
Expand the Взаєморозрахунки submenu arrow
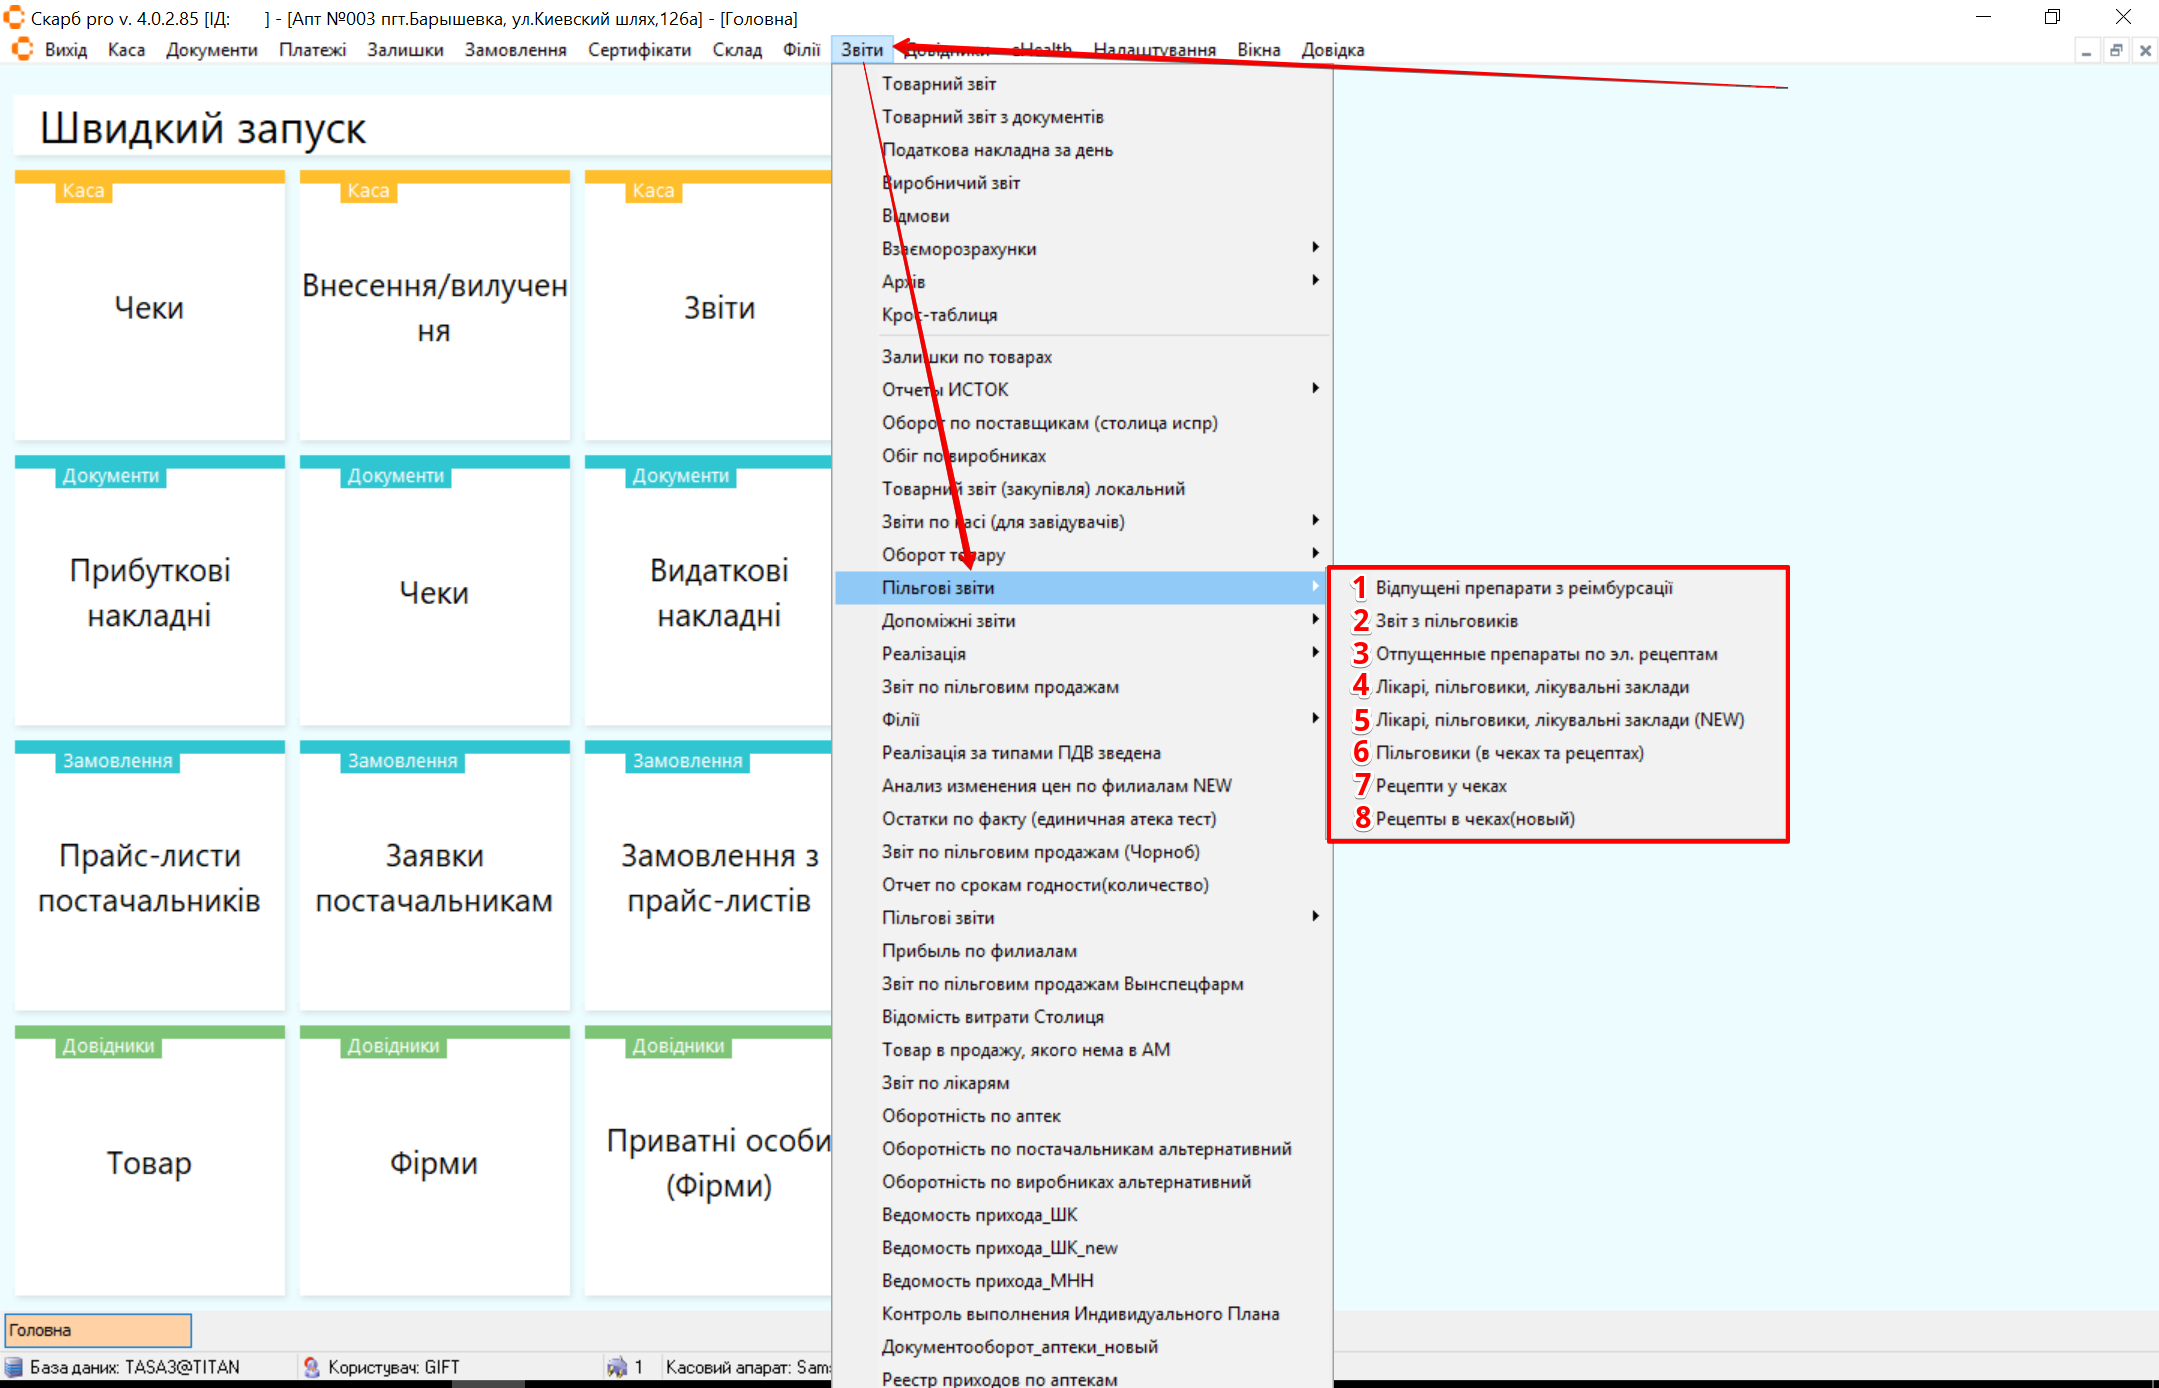1315,248
